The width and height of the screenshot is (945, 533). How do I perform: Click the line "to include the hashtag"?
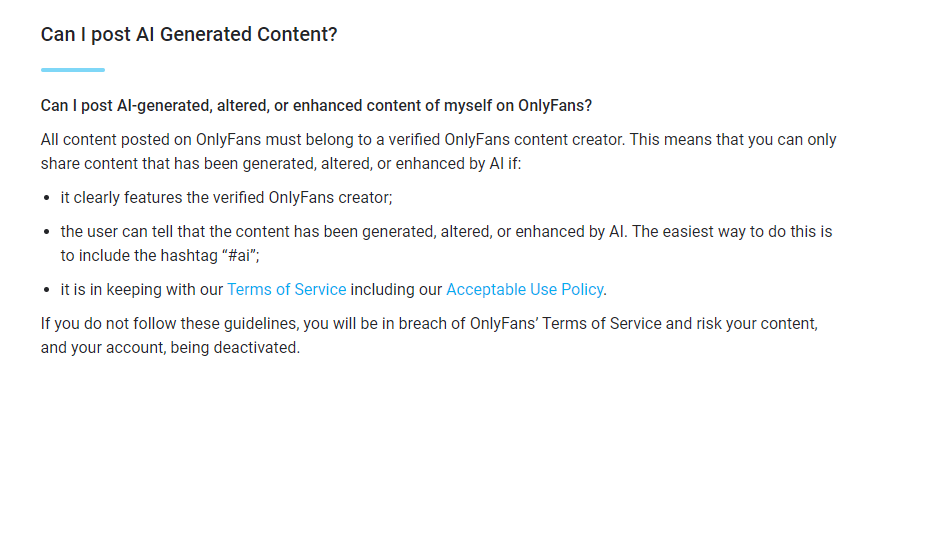(160, 256)
